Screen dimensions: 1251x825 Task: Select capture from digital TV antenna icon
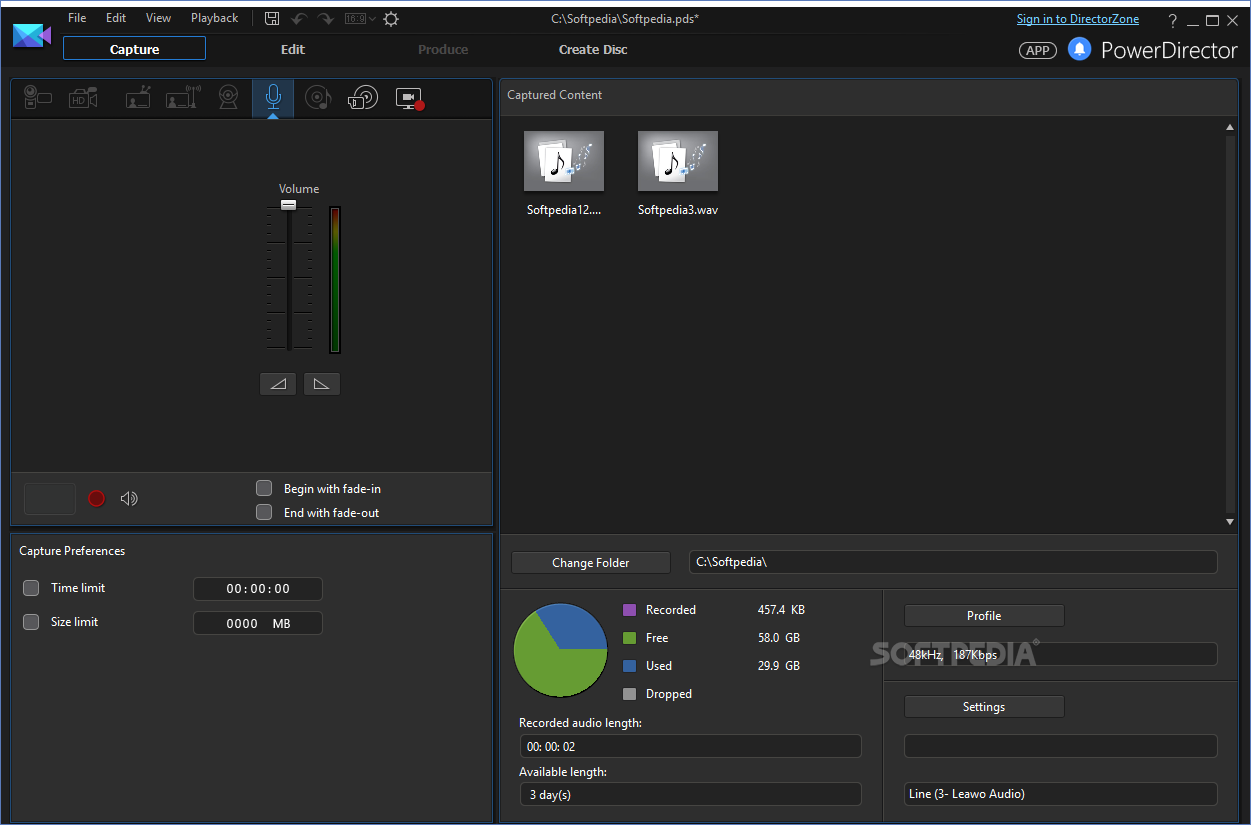(183, 97)
